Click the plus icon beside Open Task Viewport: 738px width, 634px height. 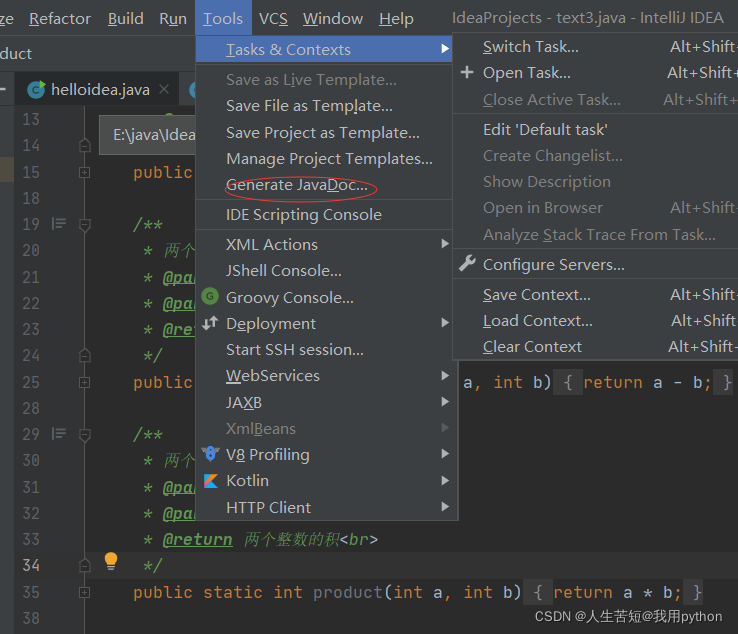(x=467, y=72)
